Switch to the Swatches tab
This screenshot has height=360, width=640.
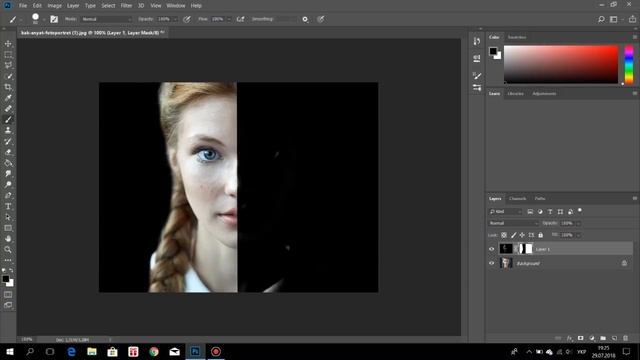coord(517,37)
